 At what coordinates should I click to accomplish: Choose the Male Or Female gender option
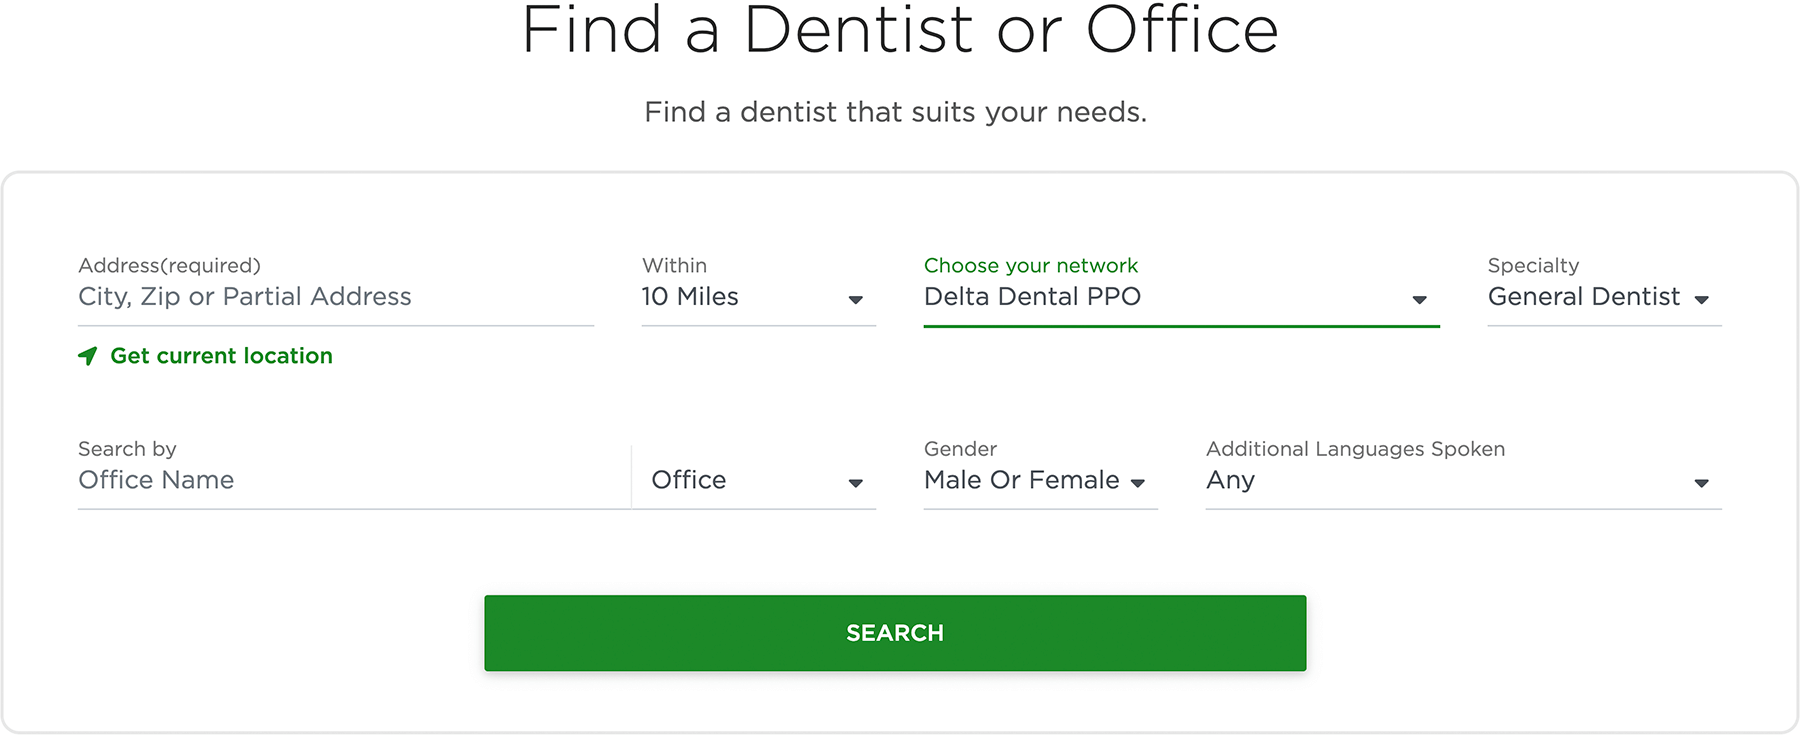(x=1040, y=480)
